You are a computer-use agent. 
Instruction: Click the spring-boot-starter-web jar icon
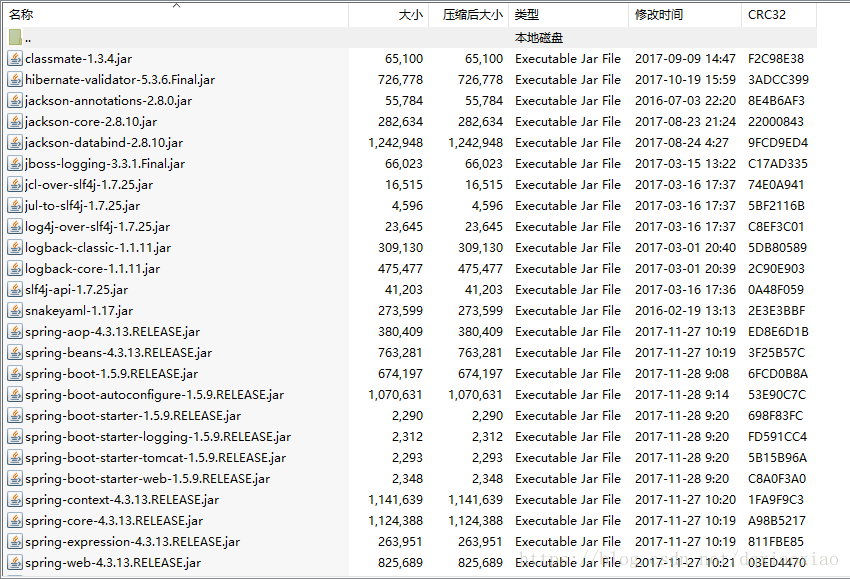pyautogui.click(x=15, y=479)
